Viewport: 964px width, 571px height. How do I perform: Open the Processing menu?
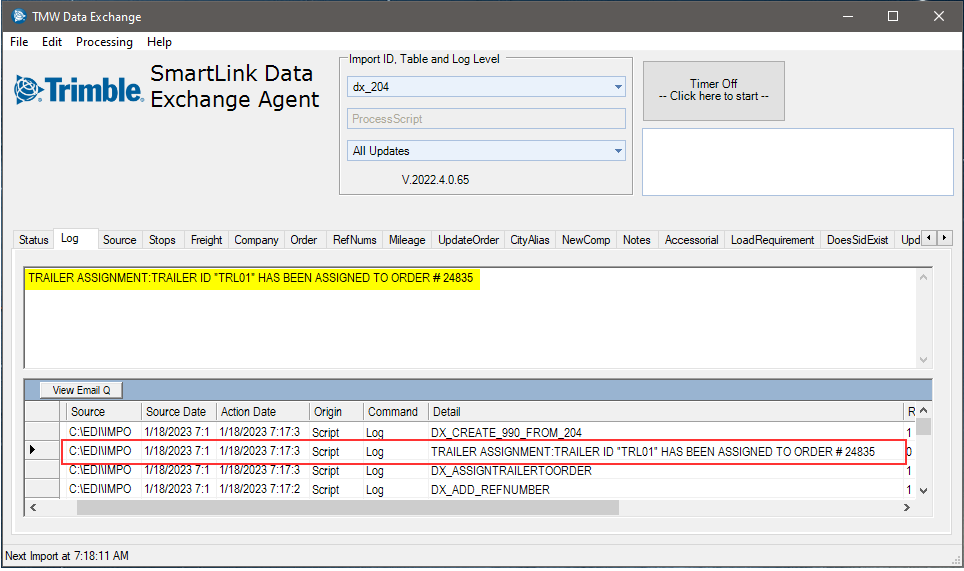tap(104, 42)
